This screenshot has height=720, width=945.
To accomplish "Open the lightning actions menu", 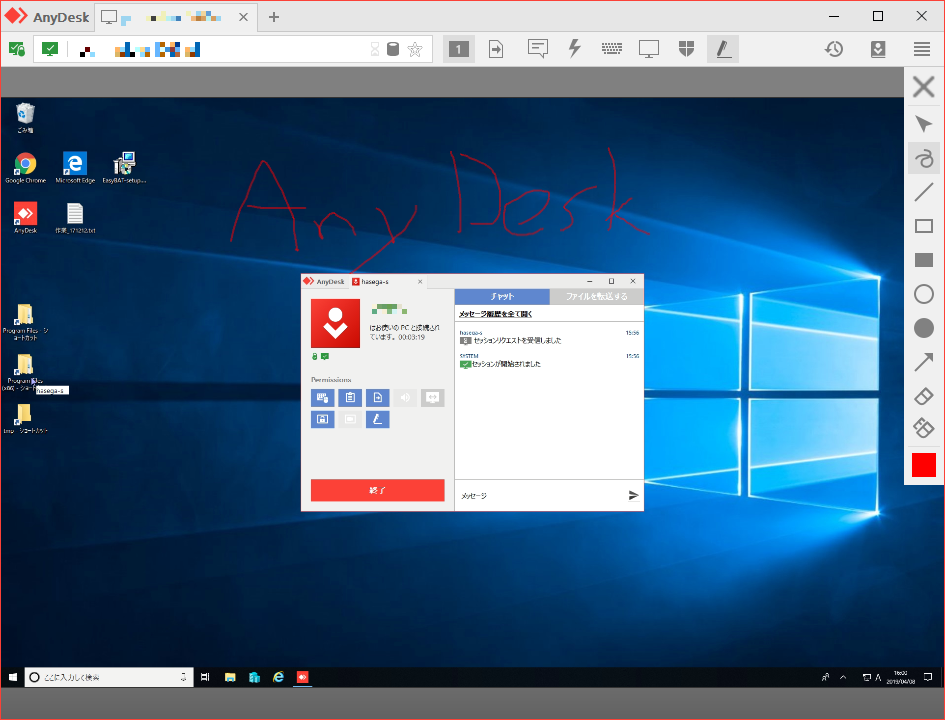I will (574, 49).
